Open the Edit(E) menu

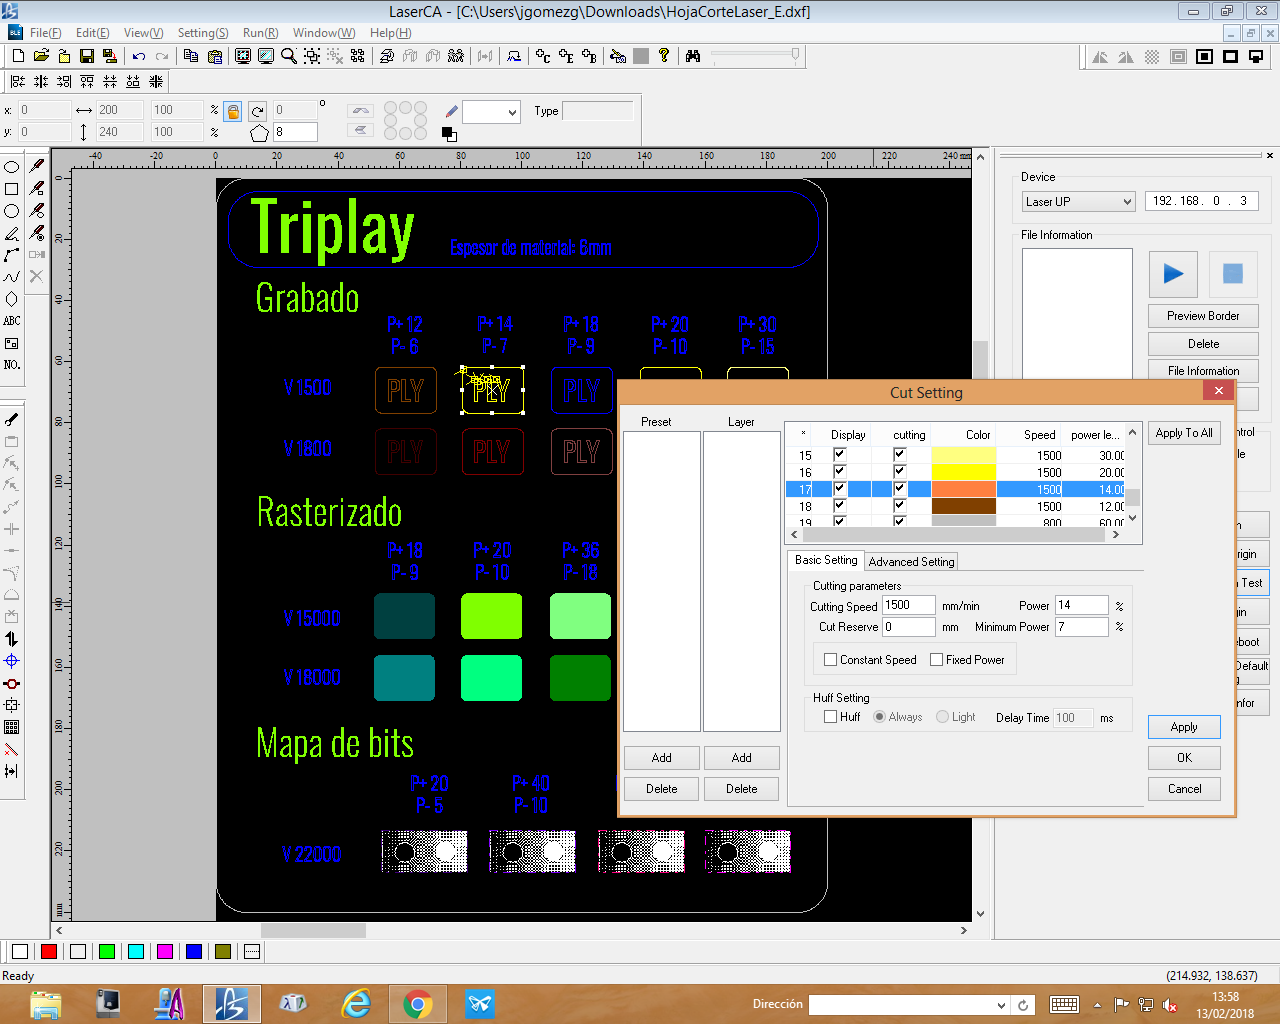click(93, 33)
